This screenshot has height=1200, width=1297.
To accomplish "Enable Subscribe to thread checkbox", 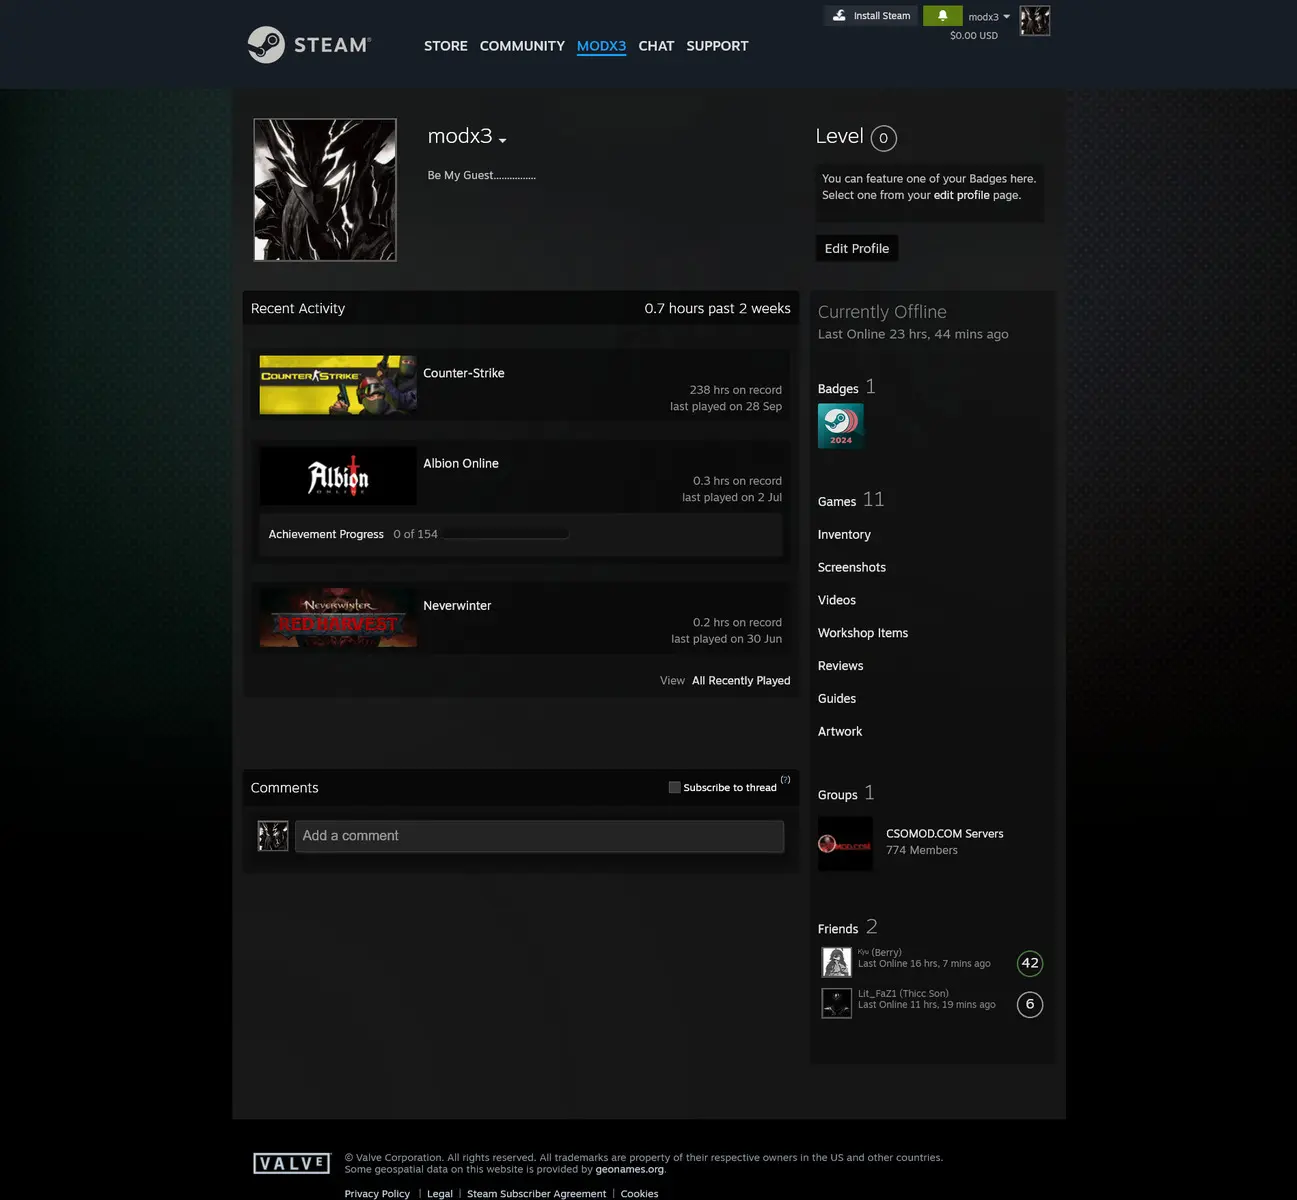I will 674,787.
